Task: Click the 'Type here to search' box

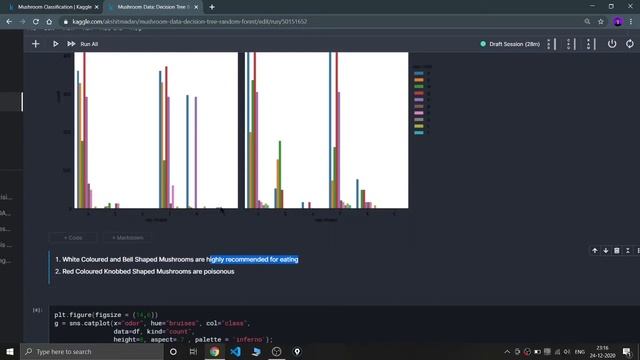Action: tap(92, 351)
